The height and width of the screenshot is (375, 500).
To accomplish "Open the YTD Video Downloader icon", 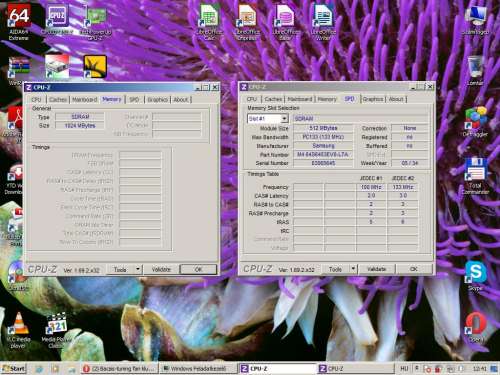I will pyautogui.click(x=15, y=180).
